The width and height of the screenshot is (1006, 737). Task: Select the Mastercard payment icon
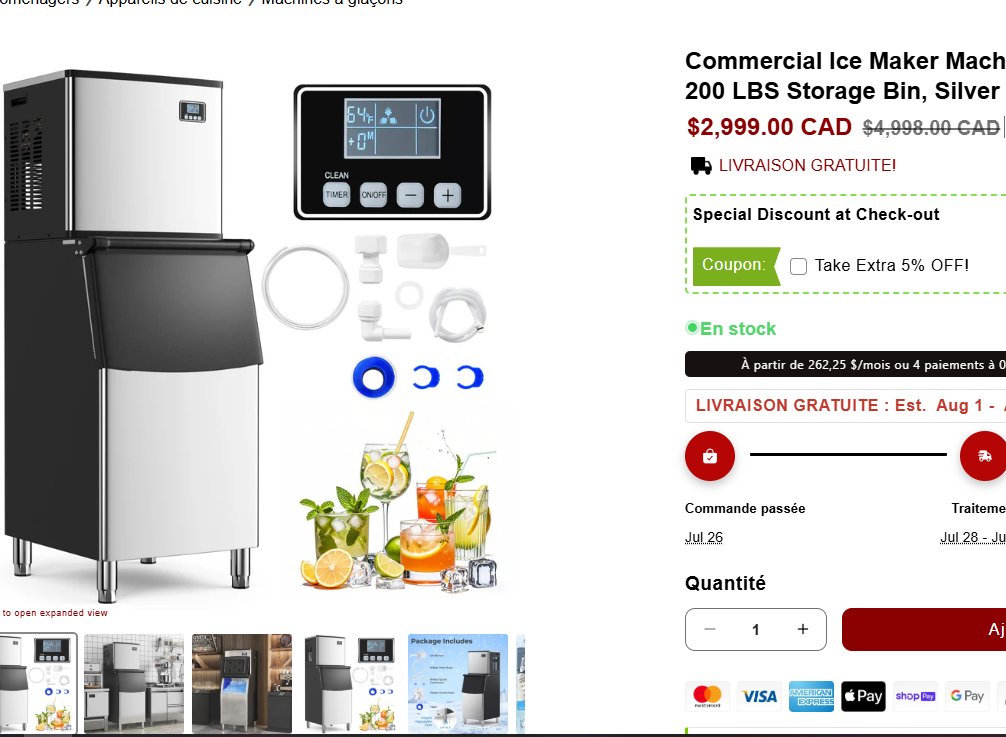pos(707,696)
